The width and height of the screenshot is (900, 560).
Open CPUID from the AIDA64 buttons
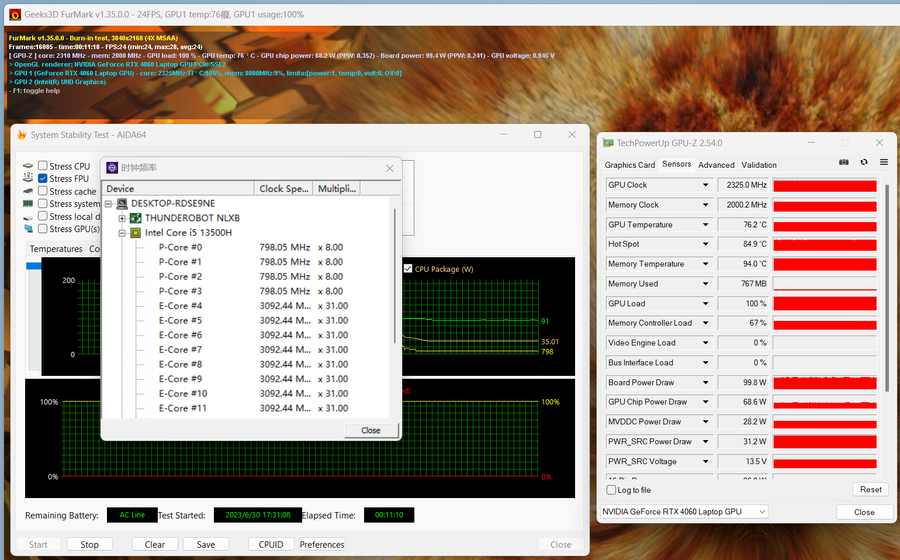[271, 545]
